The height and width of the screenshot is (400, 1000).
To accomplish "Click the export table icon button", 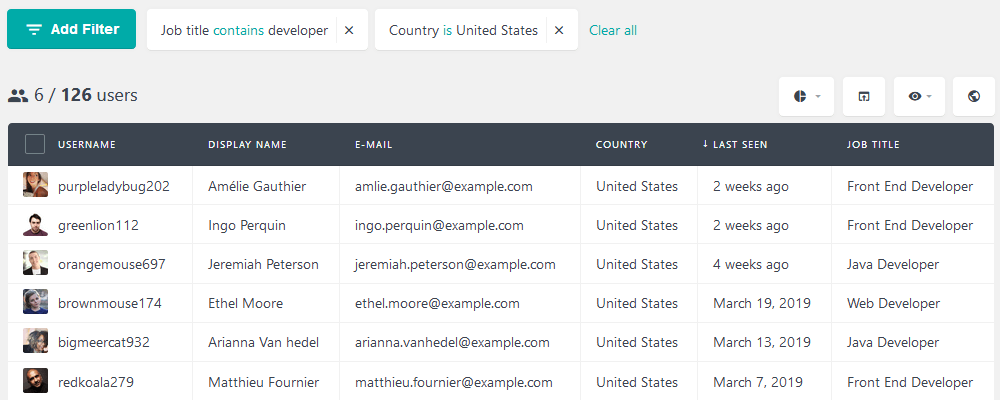I will click(864, 96).
